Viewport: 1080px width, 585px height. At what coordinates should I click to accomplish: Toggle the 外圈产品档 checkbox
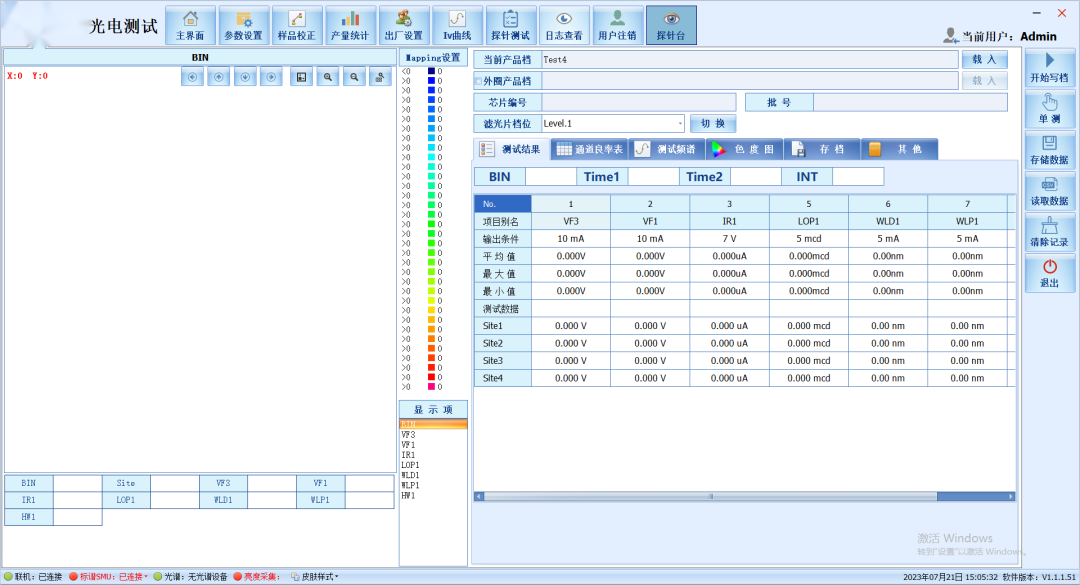pyautogui.click(x=478, y=81)
